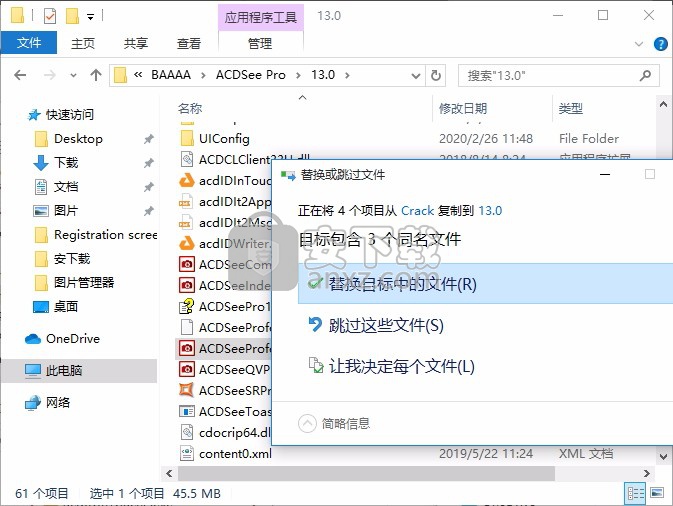Sort by the 名称 column header
The height and width of the screenshot is (506, 673).
coord(190,108)
